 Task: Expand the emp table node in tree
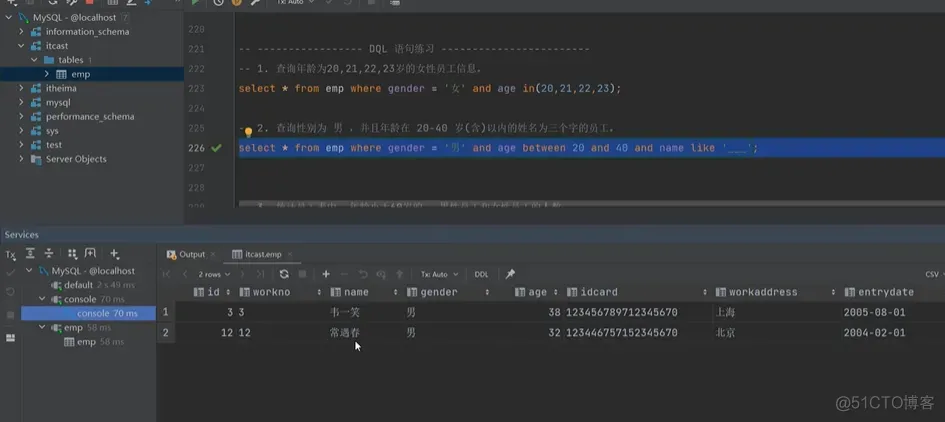tap(46, 74)
